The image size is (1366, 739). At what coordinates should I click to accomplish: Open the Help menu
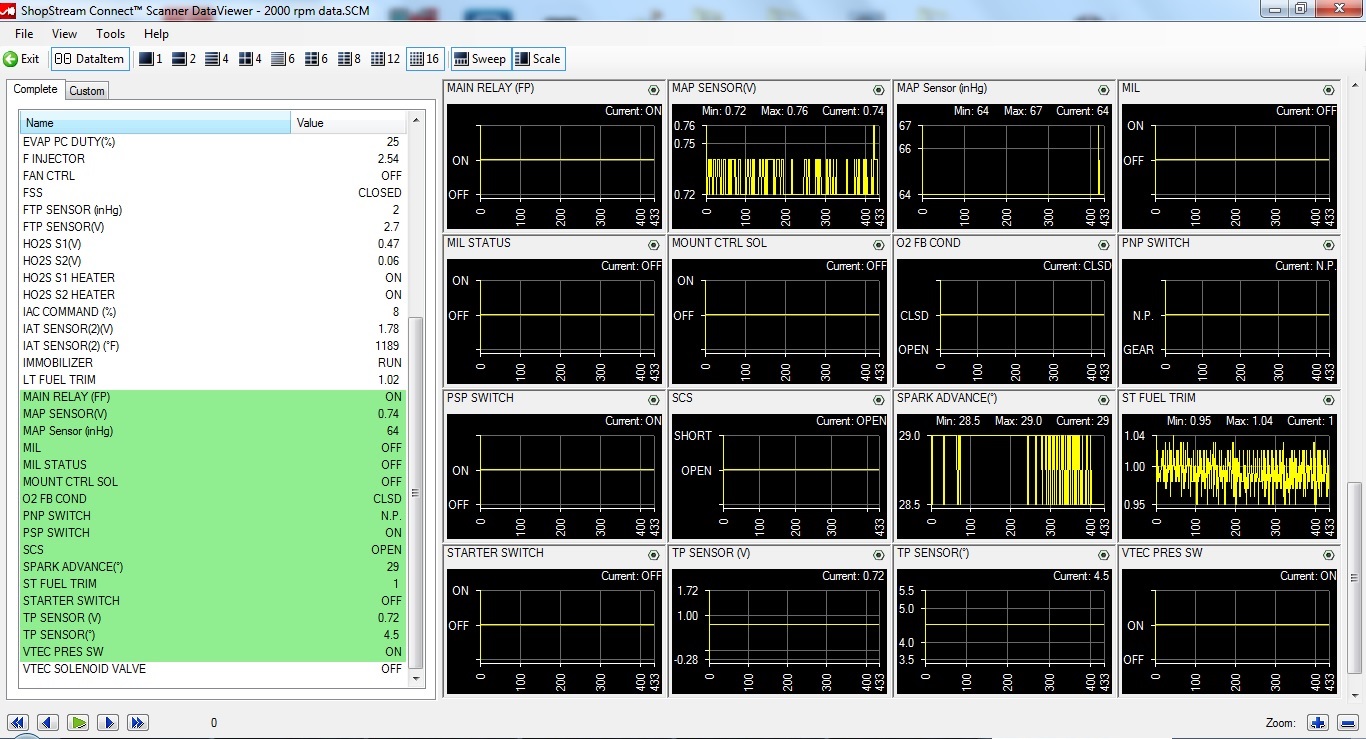click(156, 34)
